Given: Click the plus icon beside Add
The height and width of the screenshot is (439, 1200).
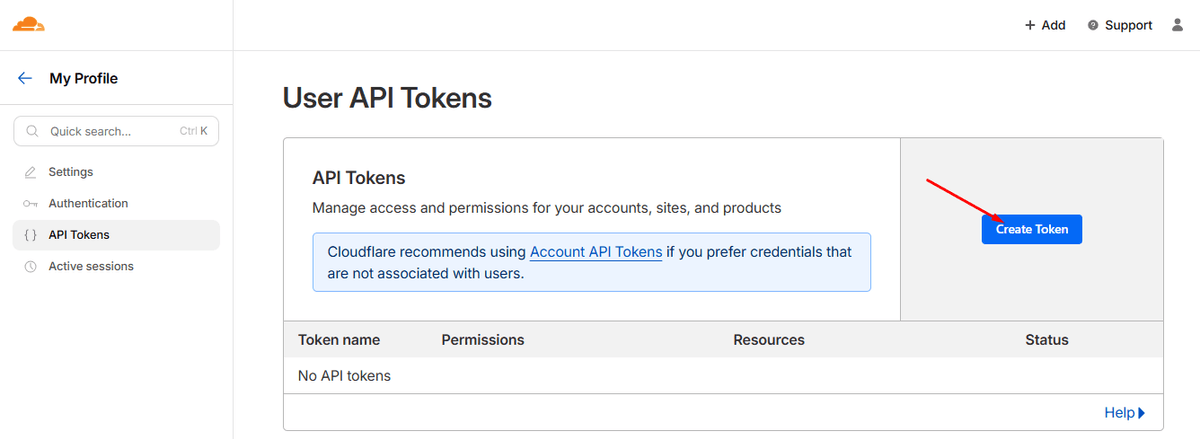Looking at the screenshot, I should pyautogui.click(x=1030, y=25).
